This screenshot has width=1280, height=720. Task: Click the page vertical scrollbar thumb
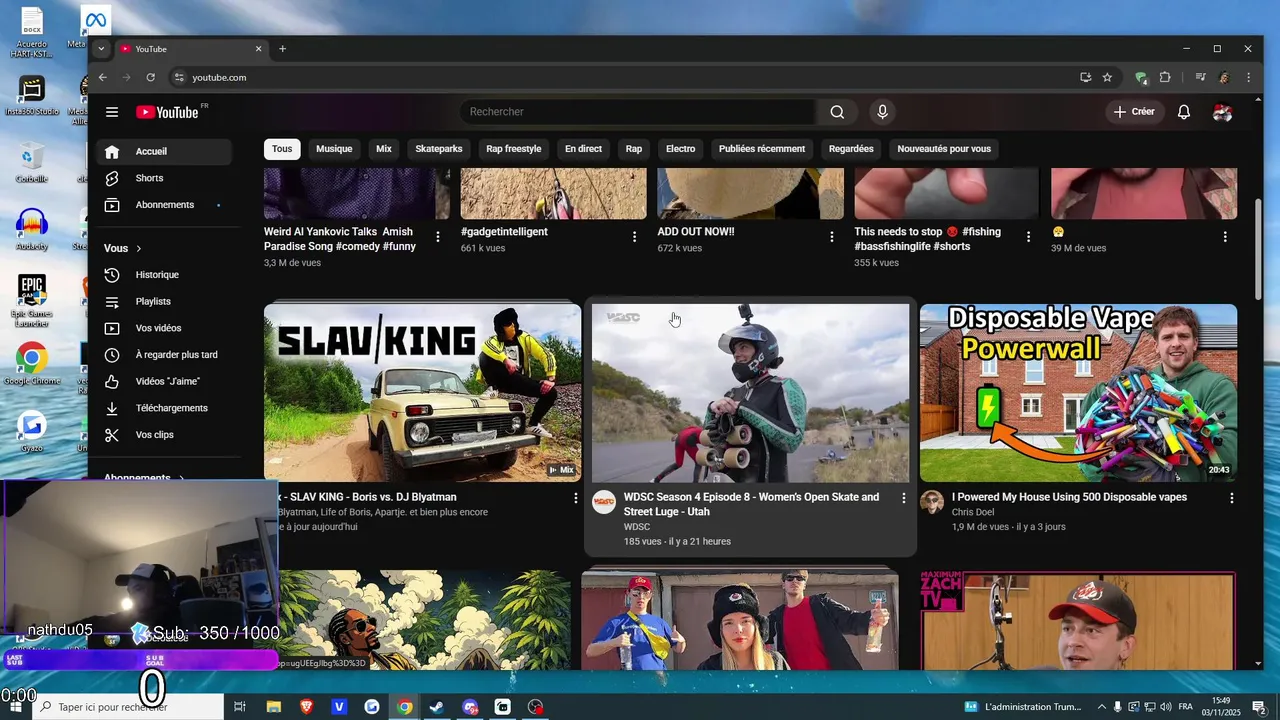1258,248
